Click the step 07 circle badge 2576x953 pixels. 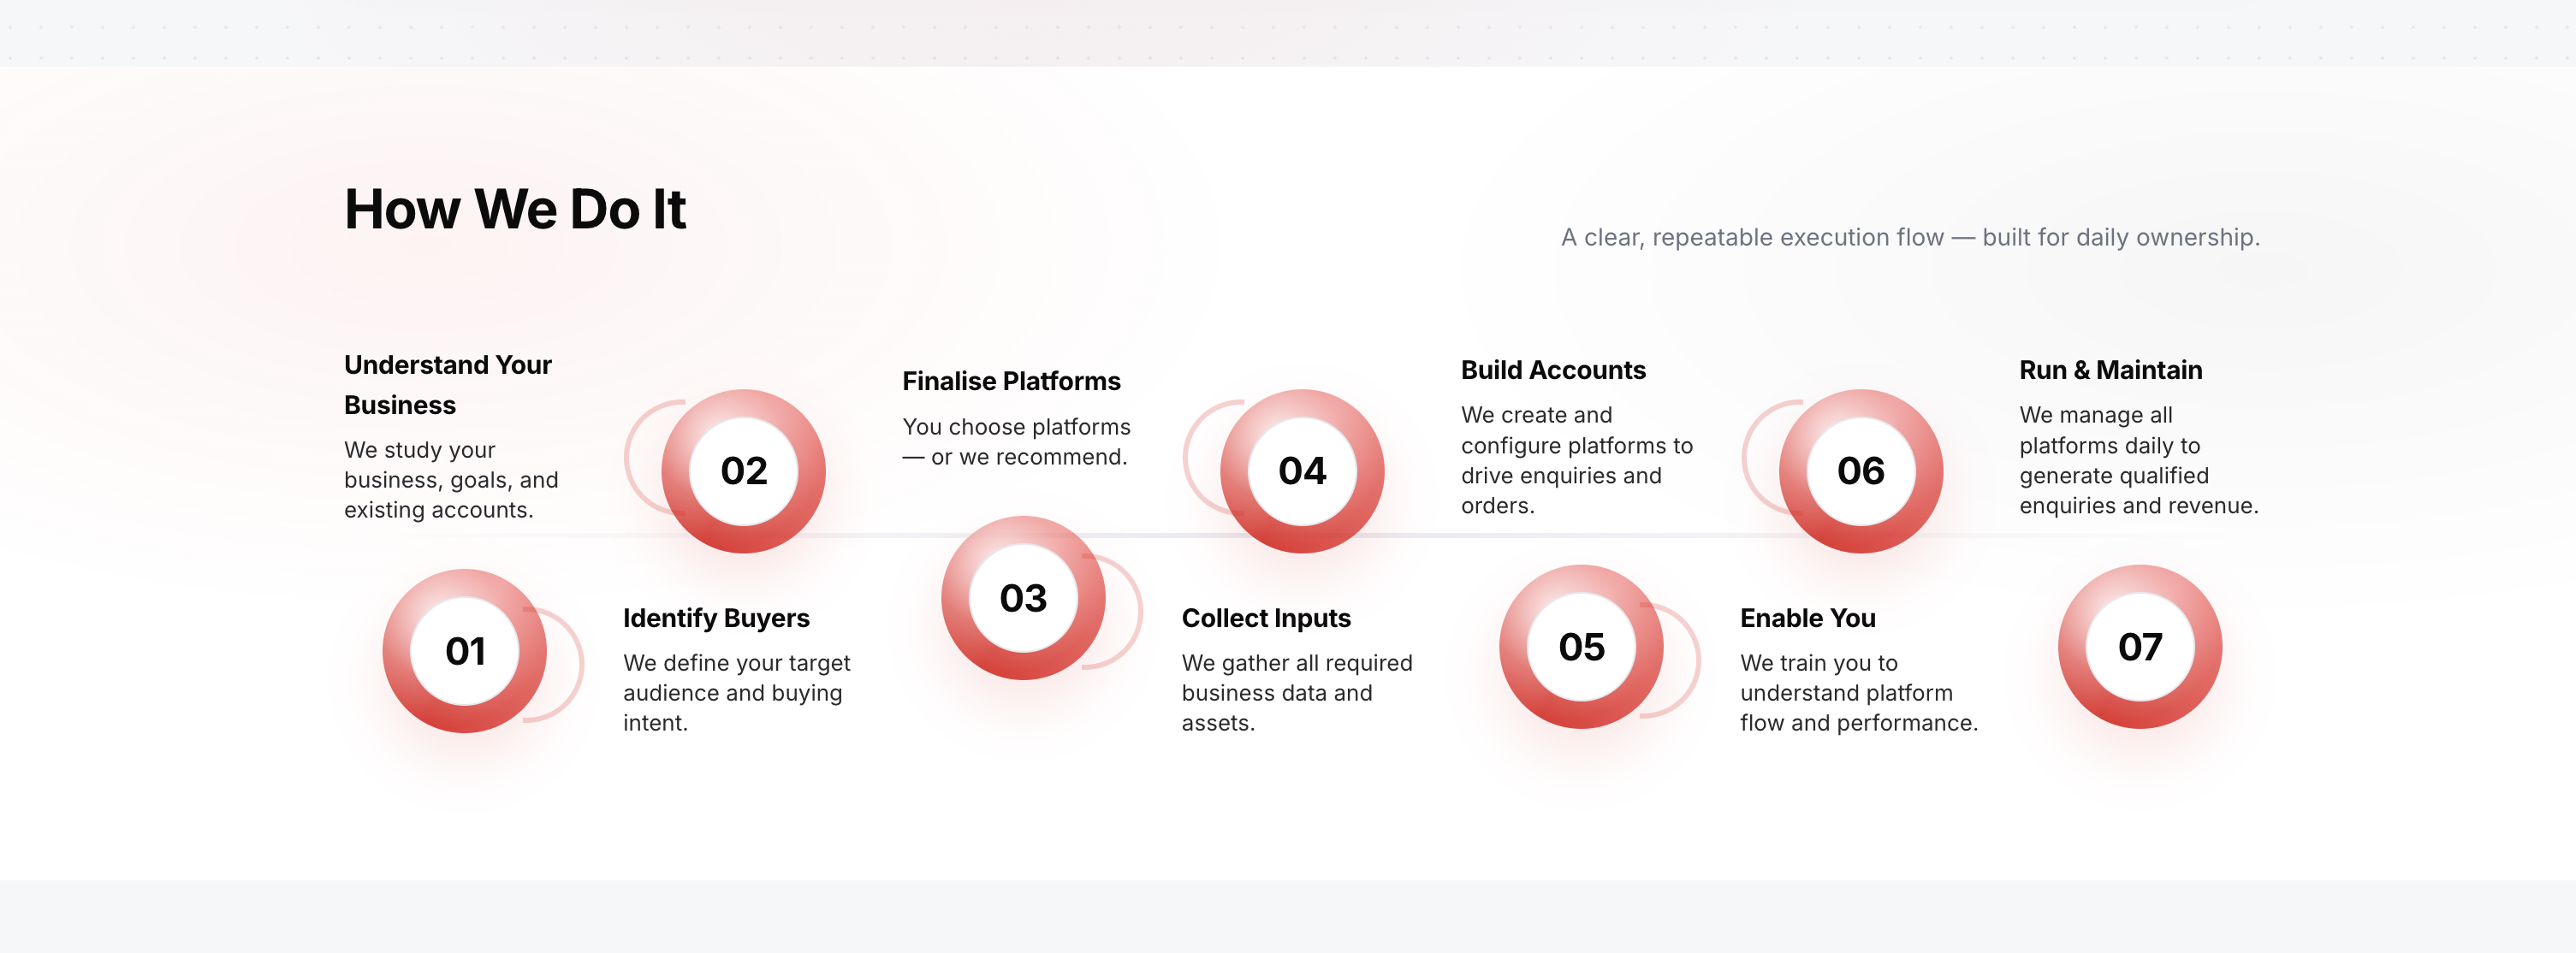[x=2139, y=647]
